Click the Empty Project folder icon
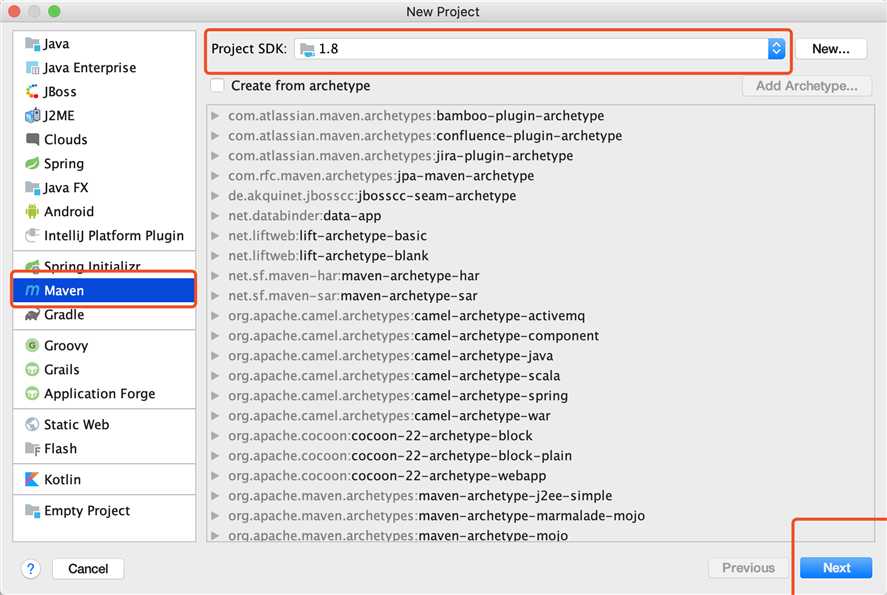The height and width of the screenshot is (595, 887). point(32,510)
